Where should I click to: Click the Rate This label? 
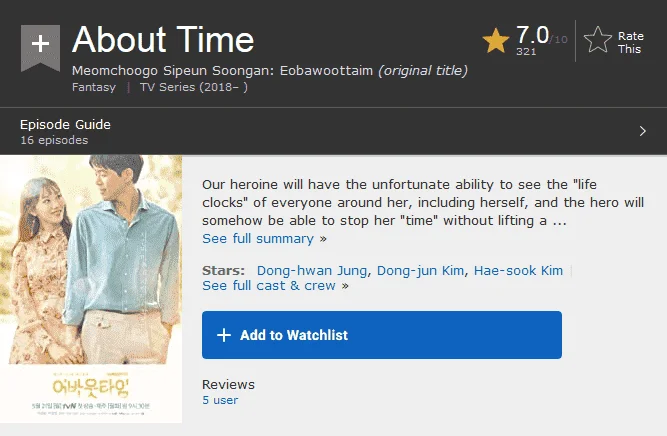point(630,43)
